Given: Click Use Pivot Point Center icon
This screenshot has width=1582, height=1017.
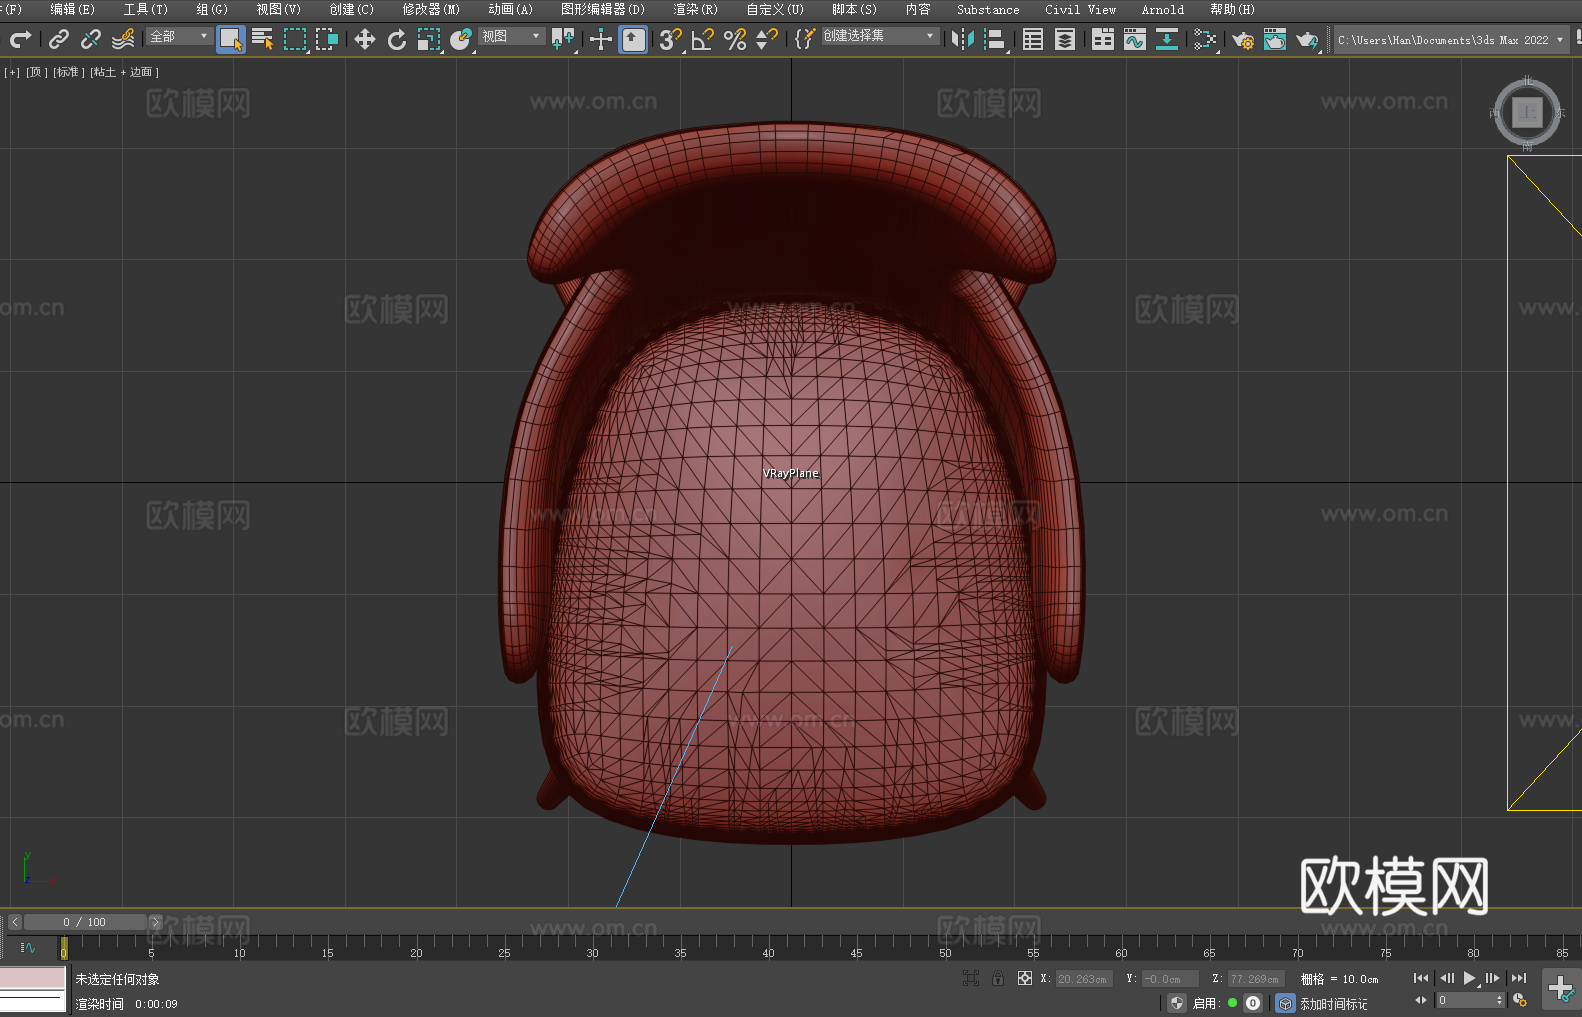Looking at the screenshot, I should tap(563, 39).
